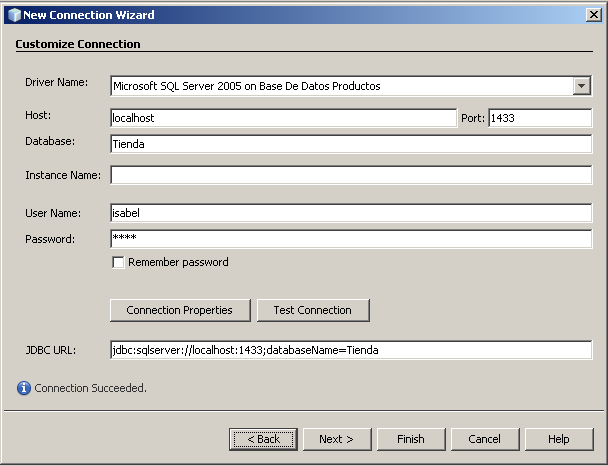The height and width of the screenshot is (466, 608).
Task: Enable the Remember password checkbox
Action: click(118, 262)
